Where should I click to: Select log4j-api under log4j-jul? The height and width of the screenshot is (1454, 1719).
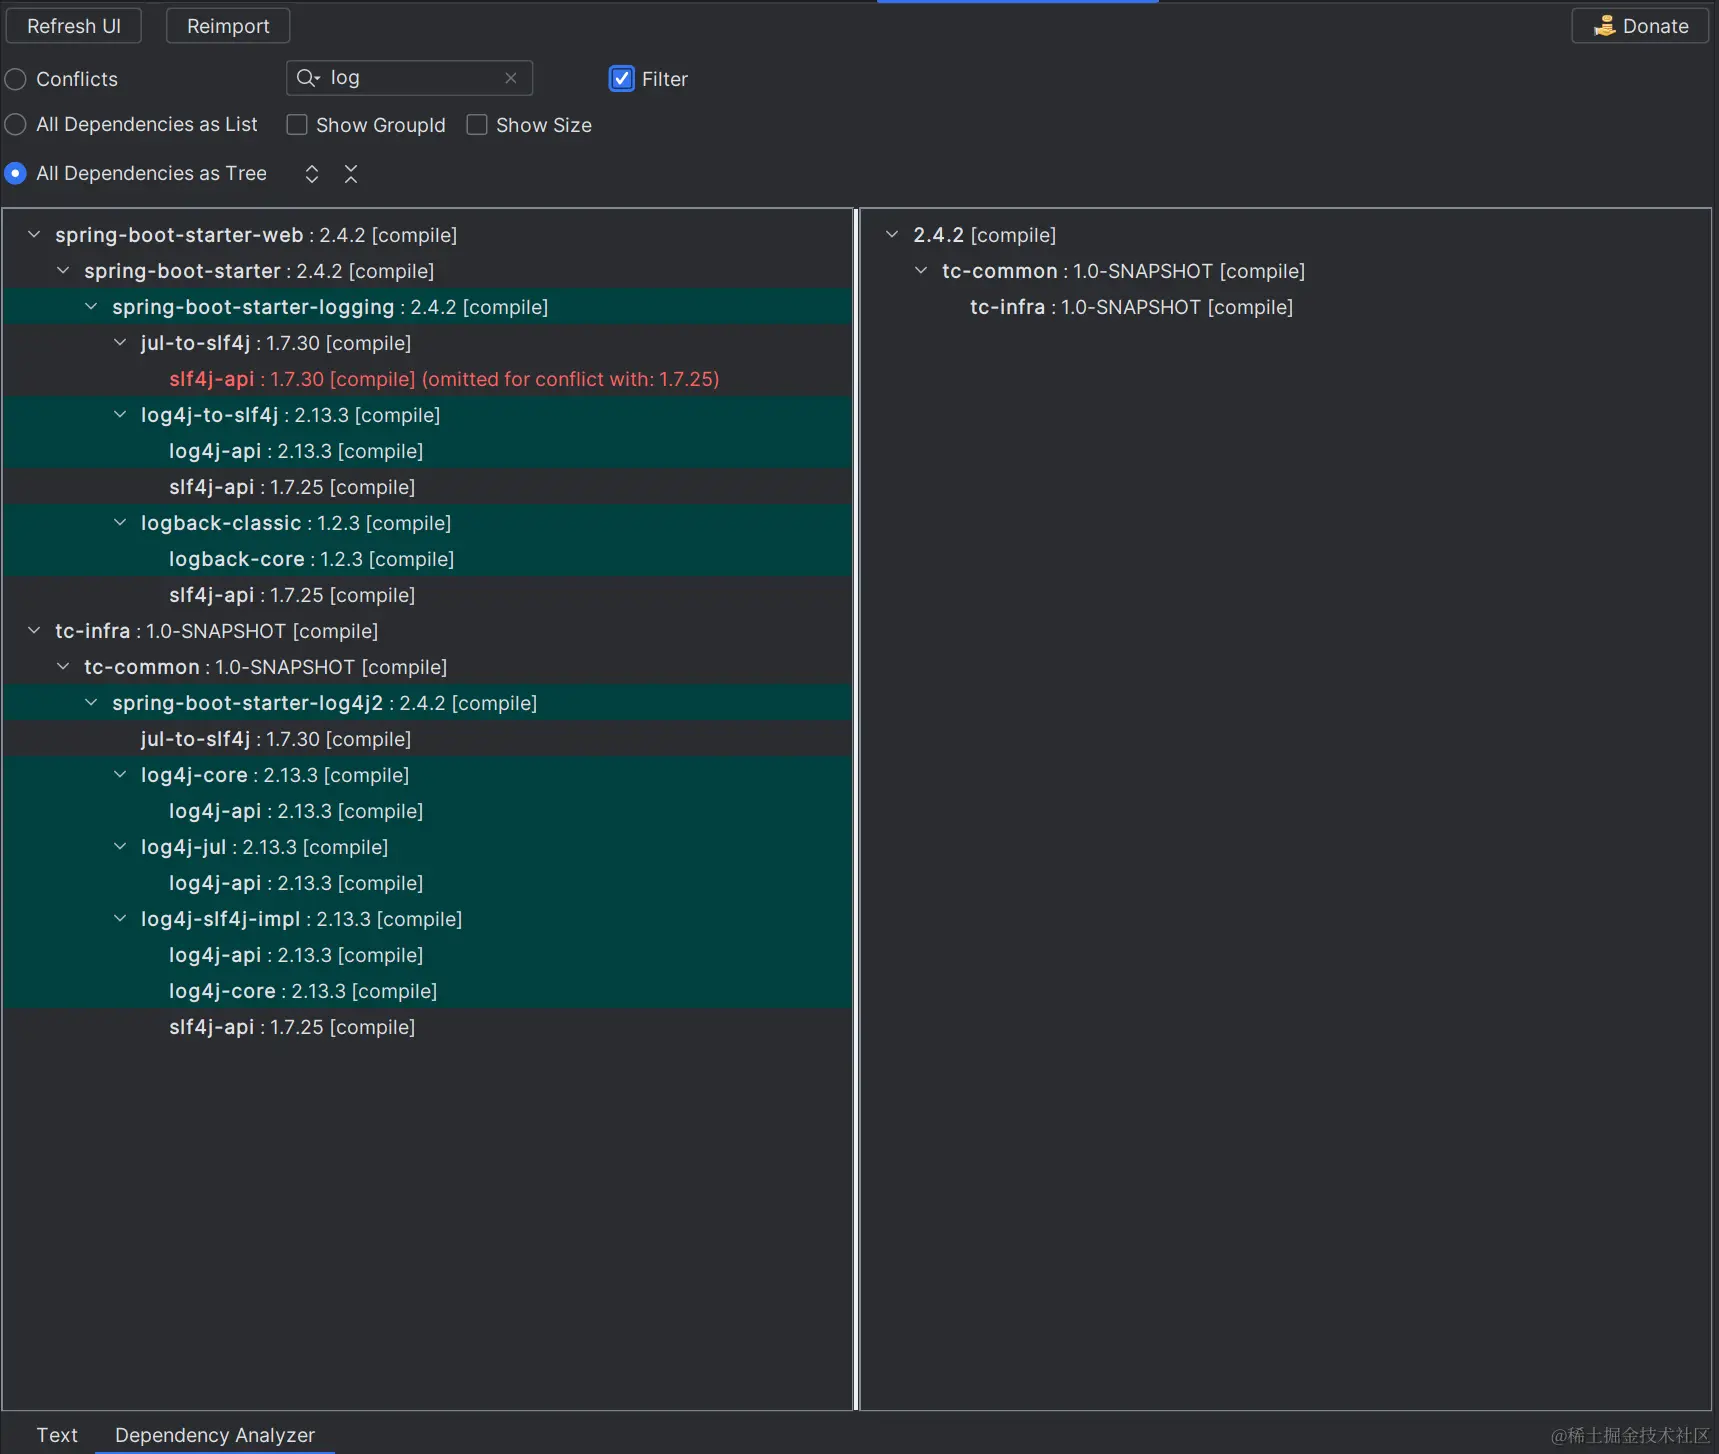428,883
